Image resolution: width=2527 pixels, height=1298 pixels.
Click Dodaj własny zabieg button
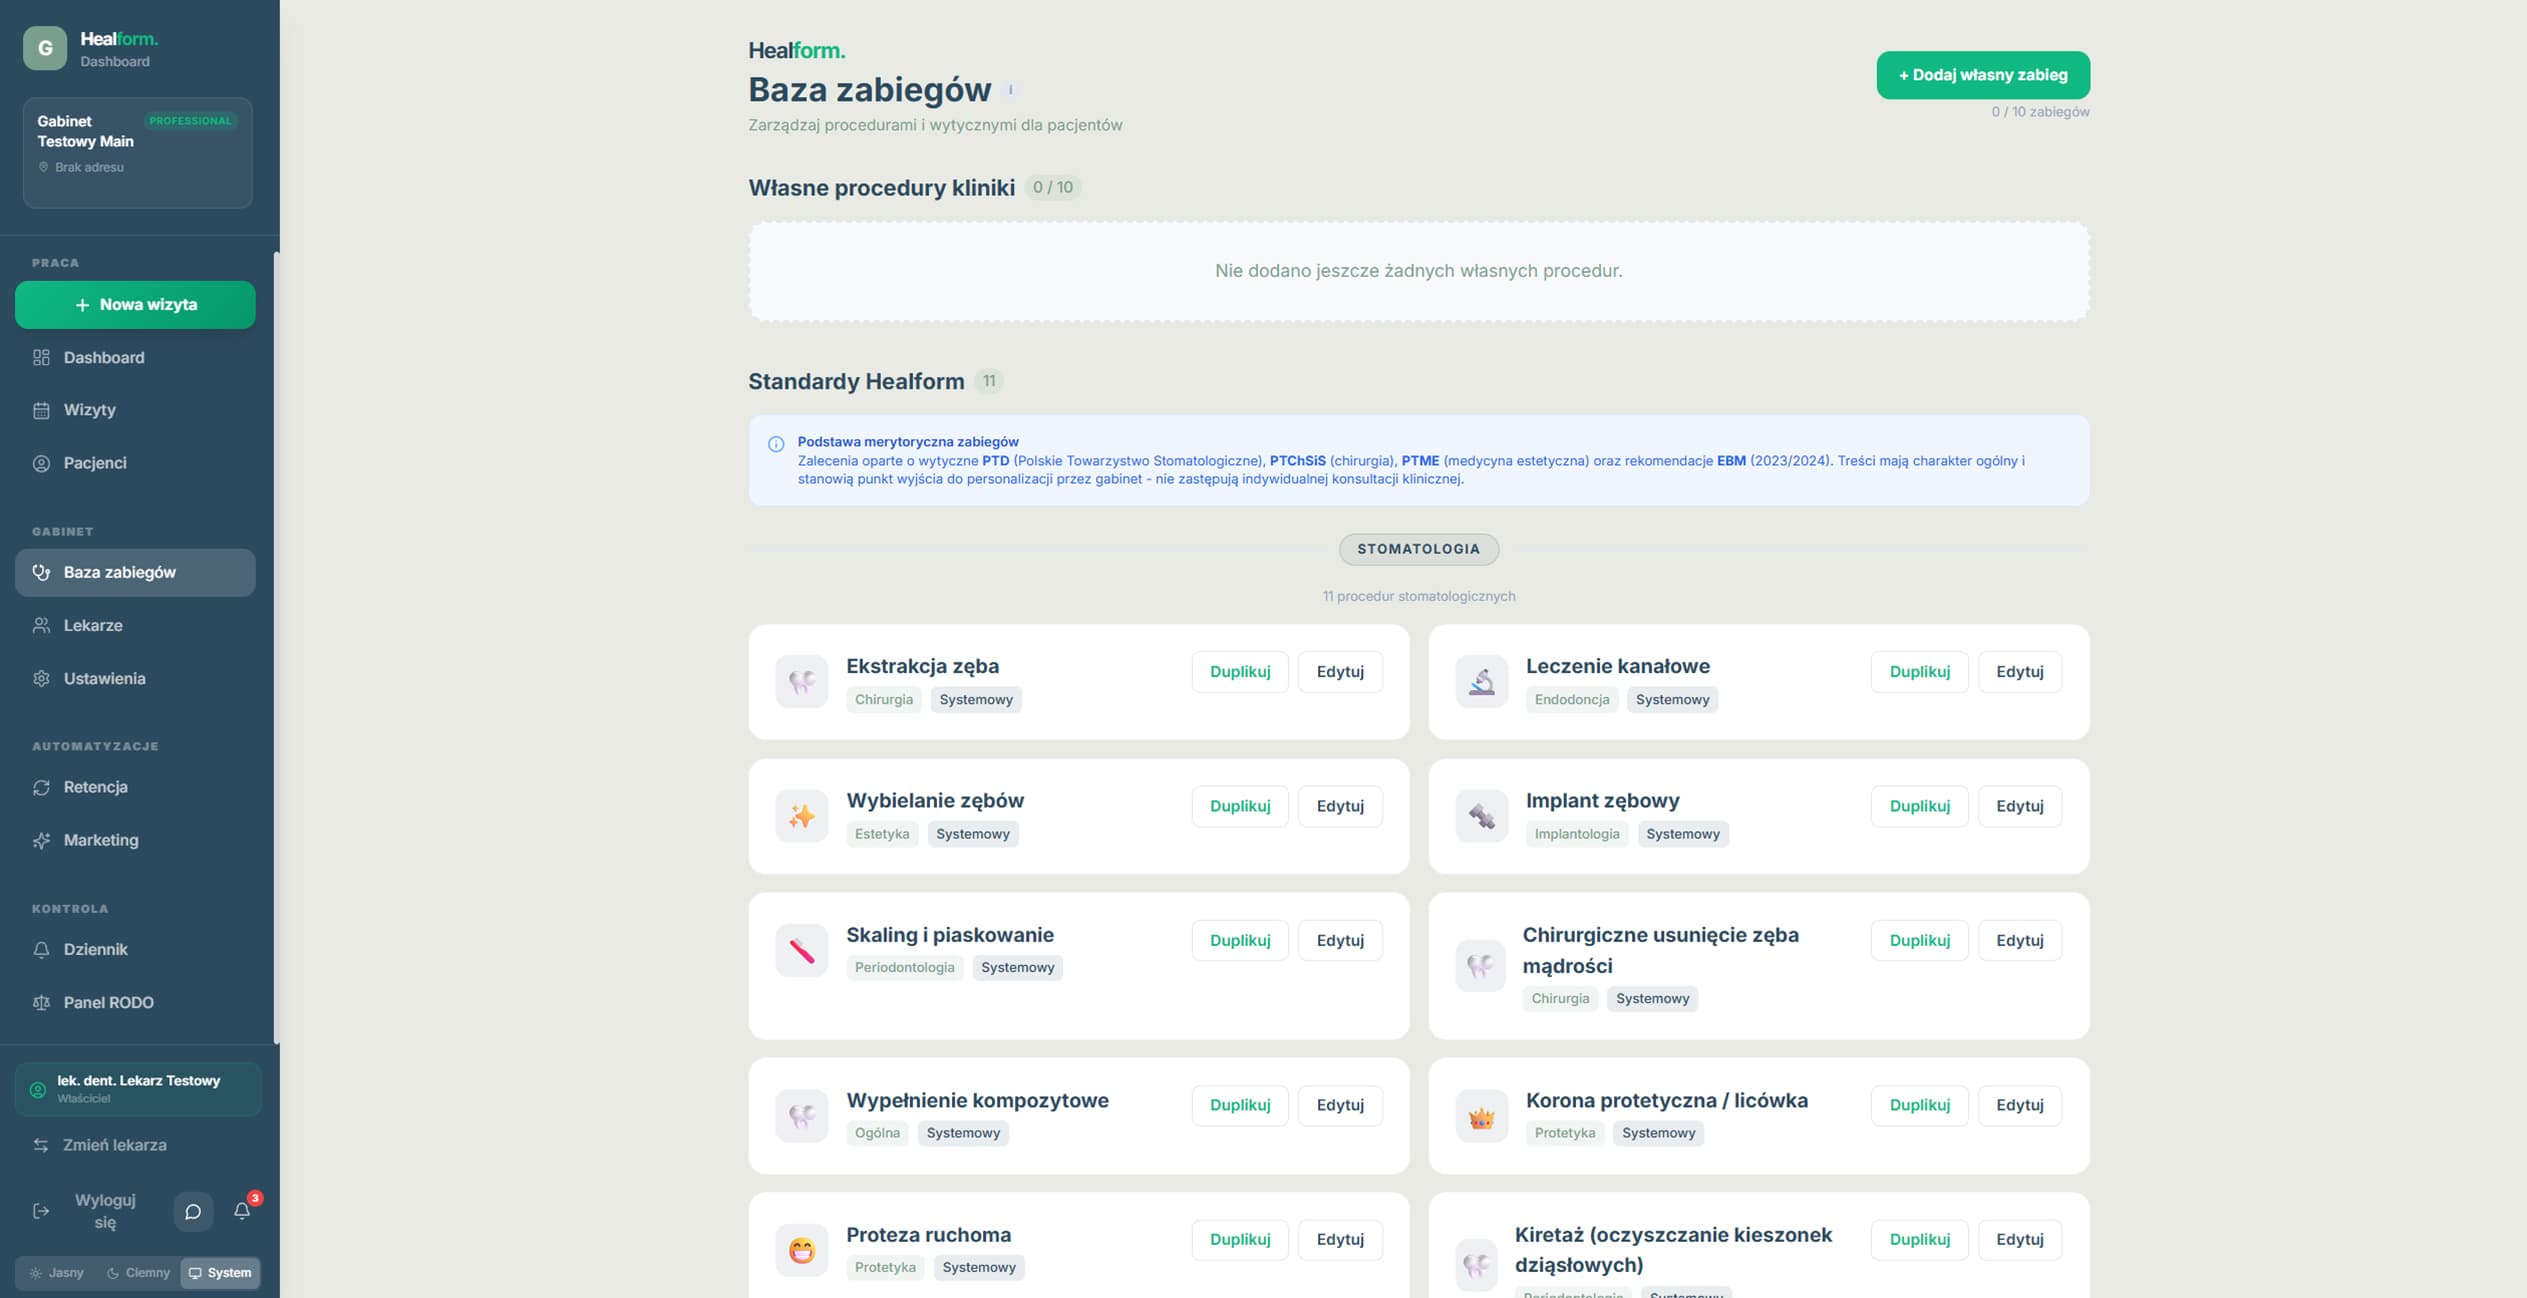click(1983, 75)
